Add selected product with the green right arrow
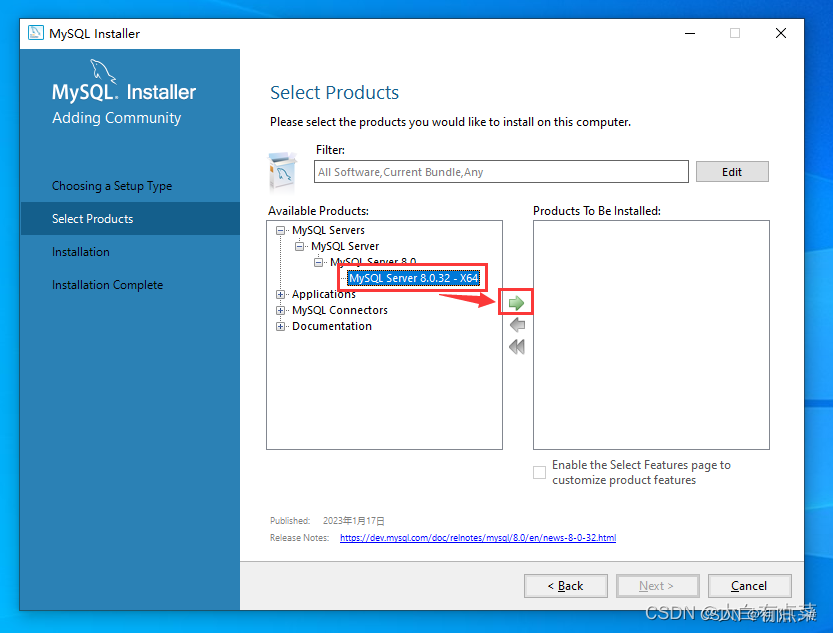This screenshot has height=633, width=833. [x=516, y=303]
